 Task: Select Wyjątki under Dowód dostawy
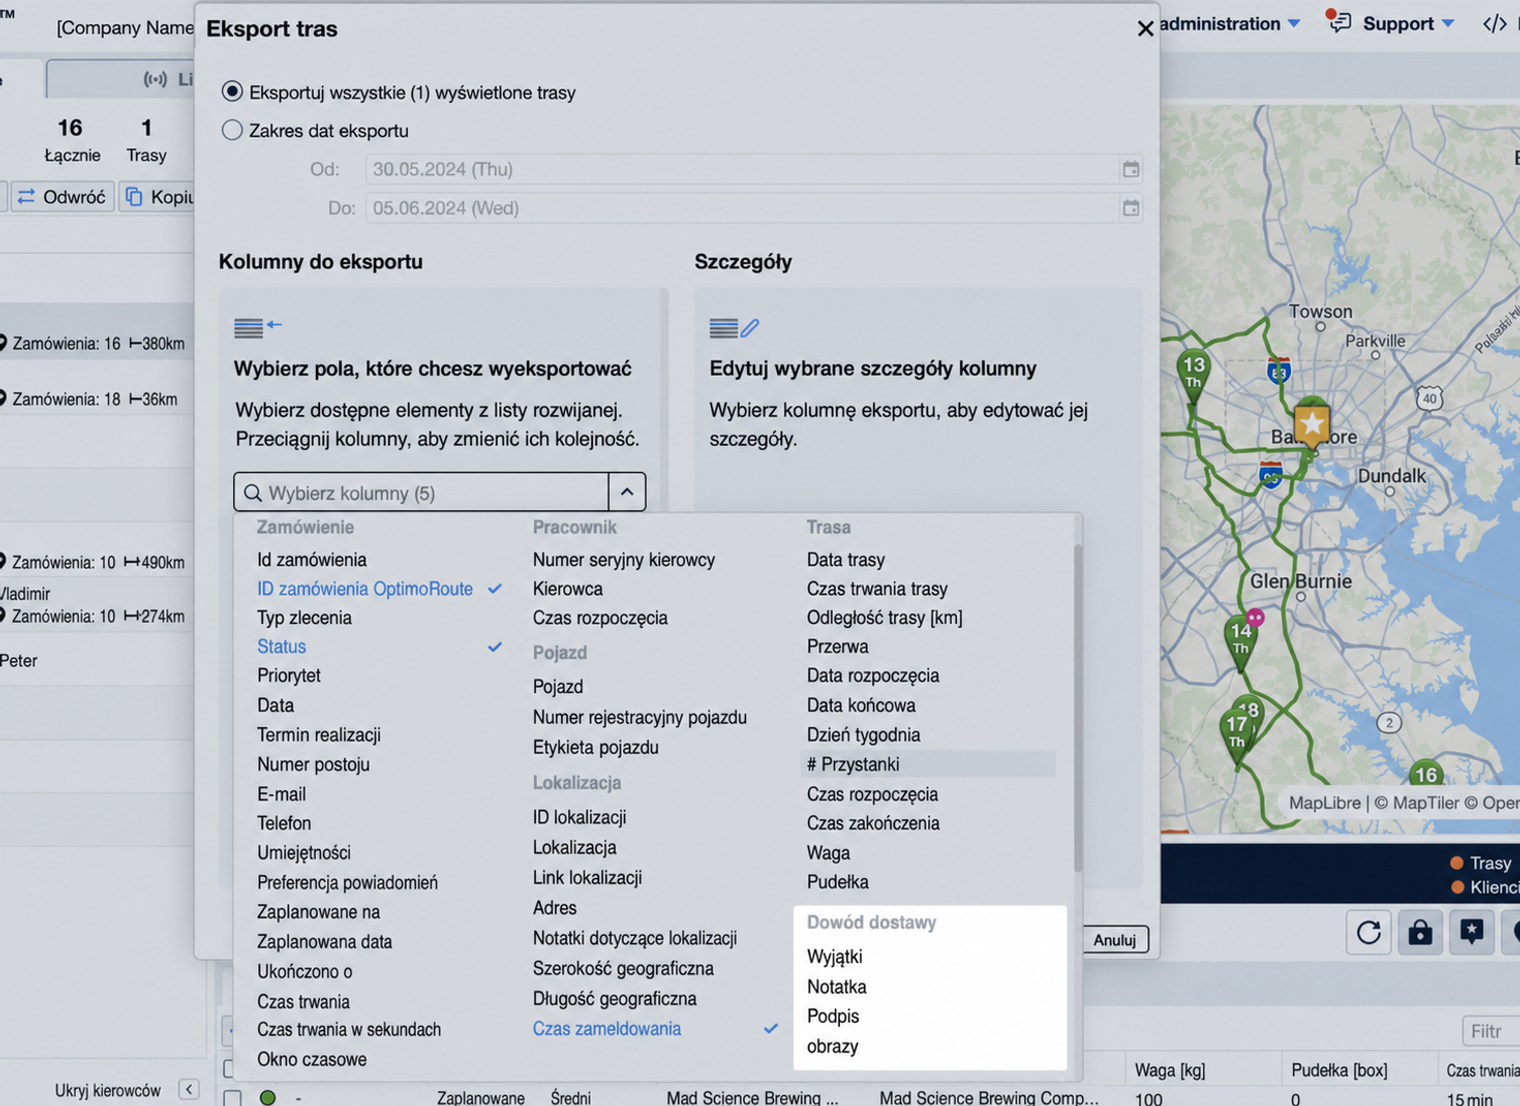point(835,957)
